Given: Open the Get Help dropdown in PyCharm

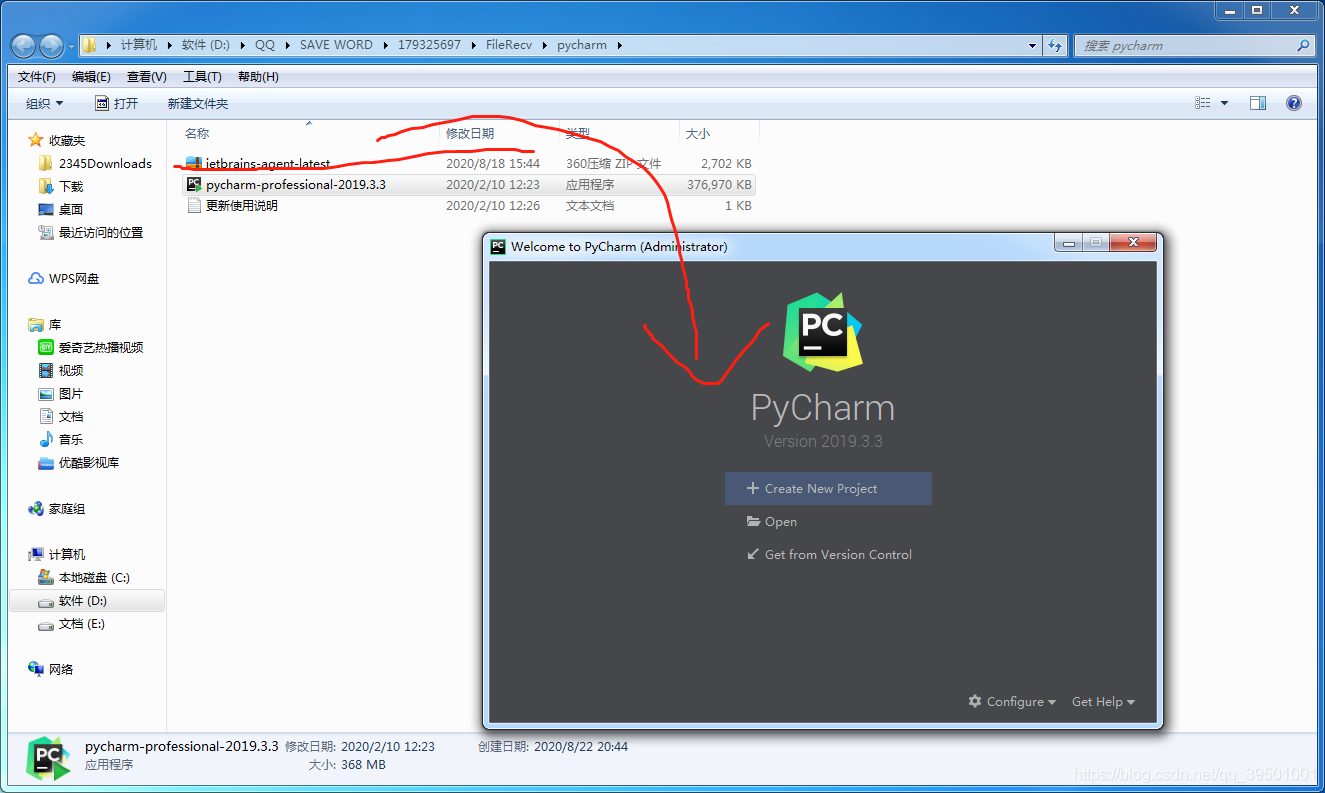Looking at the screenshot, I should tap(1103, 701).
